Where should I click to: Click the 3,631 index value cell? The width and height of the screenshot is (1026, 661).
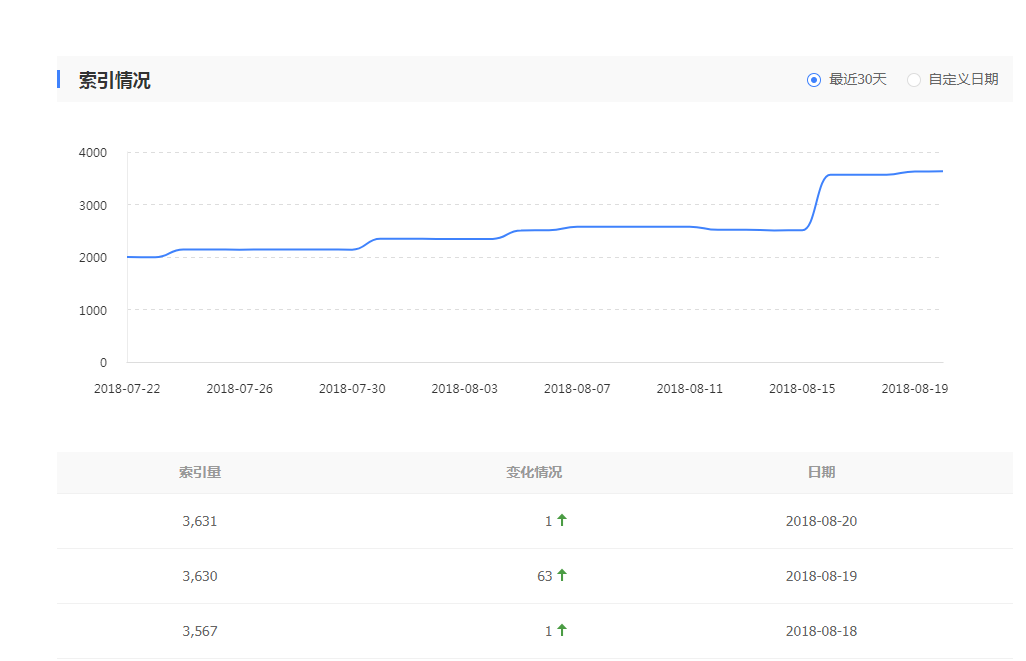click(200, 521)
